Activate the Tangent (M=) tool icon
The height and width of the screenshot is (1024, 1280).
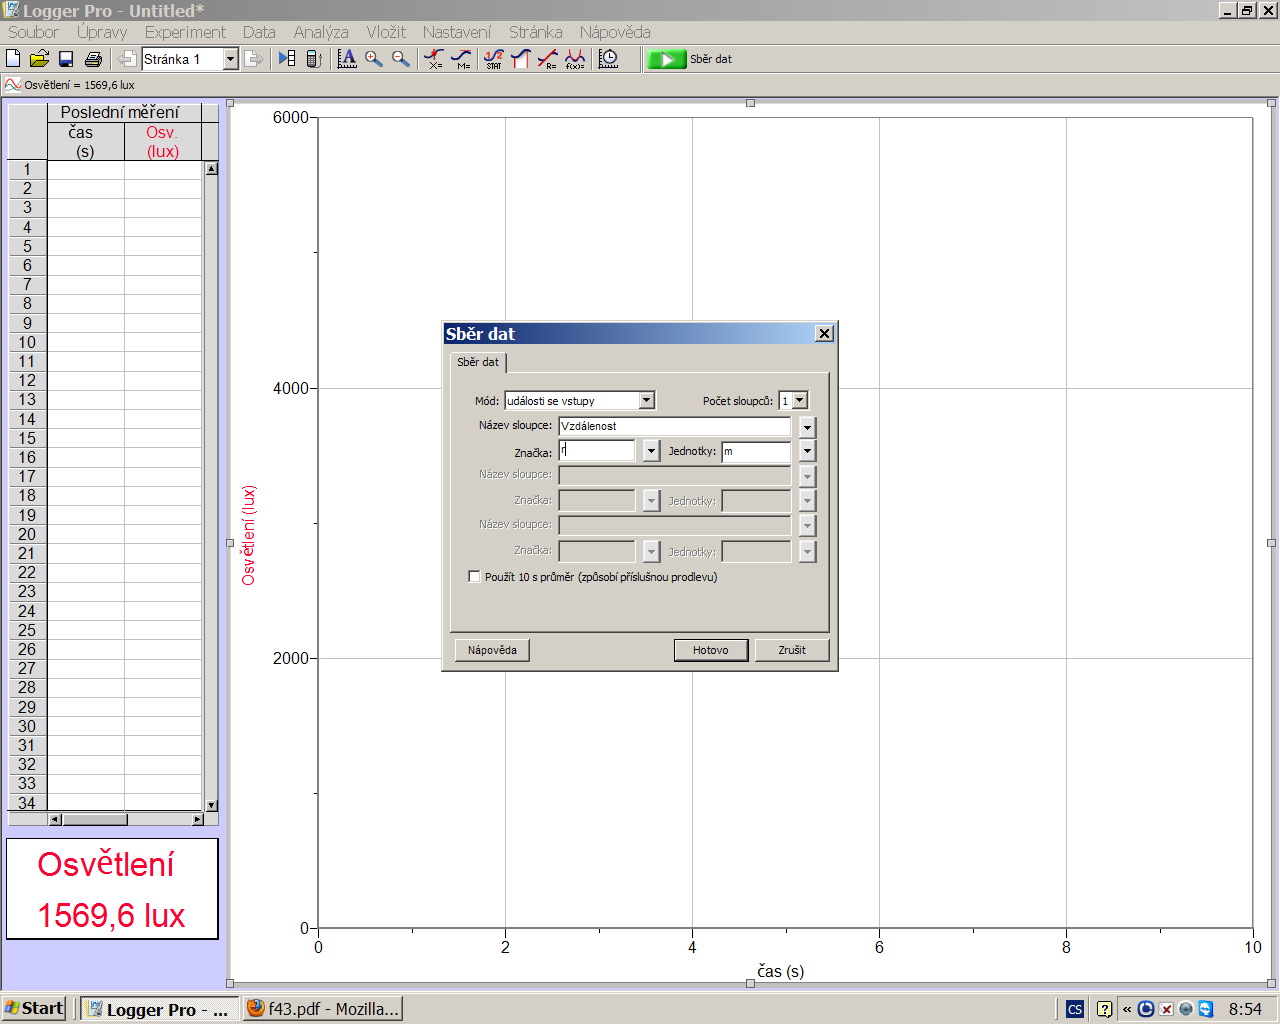point(461,59)
